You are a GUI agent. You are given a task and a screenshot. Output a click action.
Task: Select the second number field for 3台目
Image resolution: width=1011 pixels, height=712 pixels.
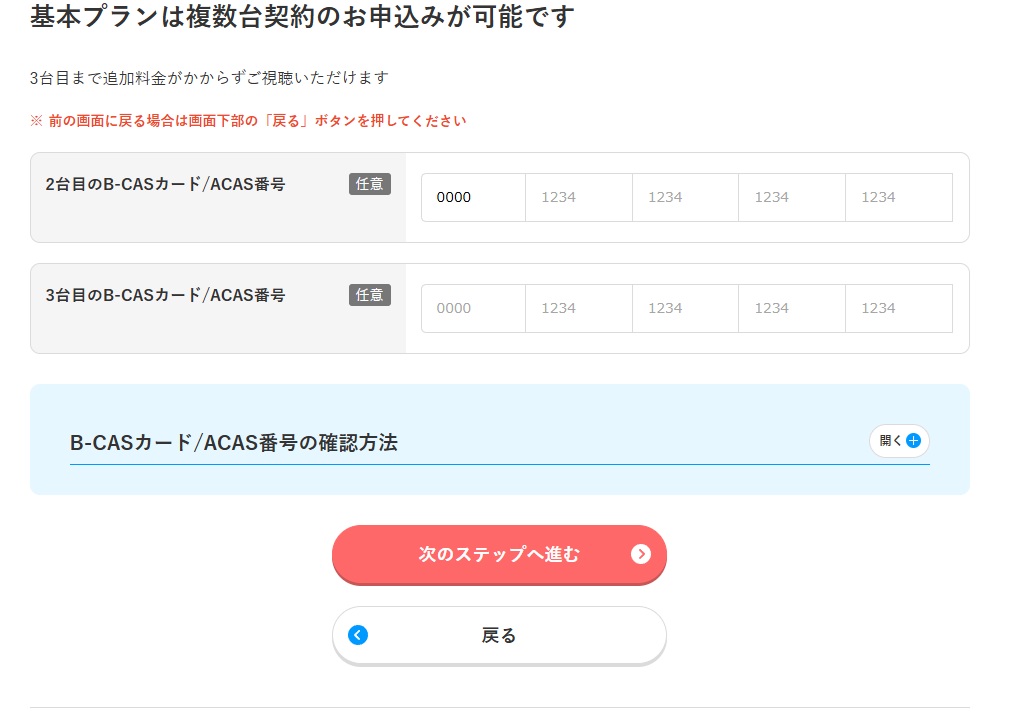pos(579,309)
